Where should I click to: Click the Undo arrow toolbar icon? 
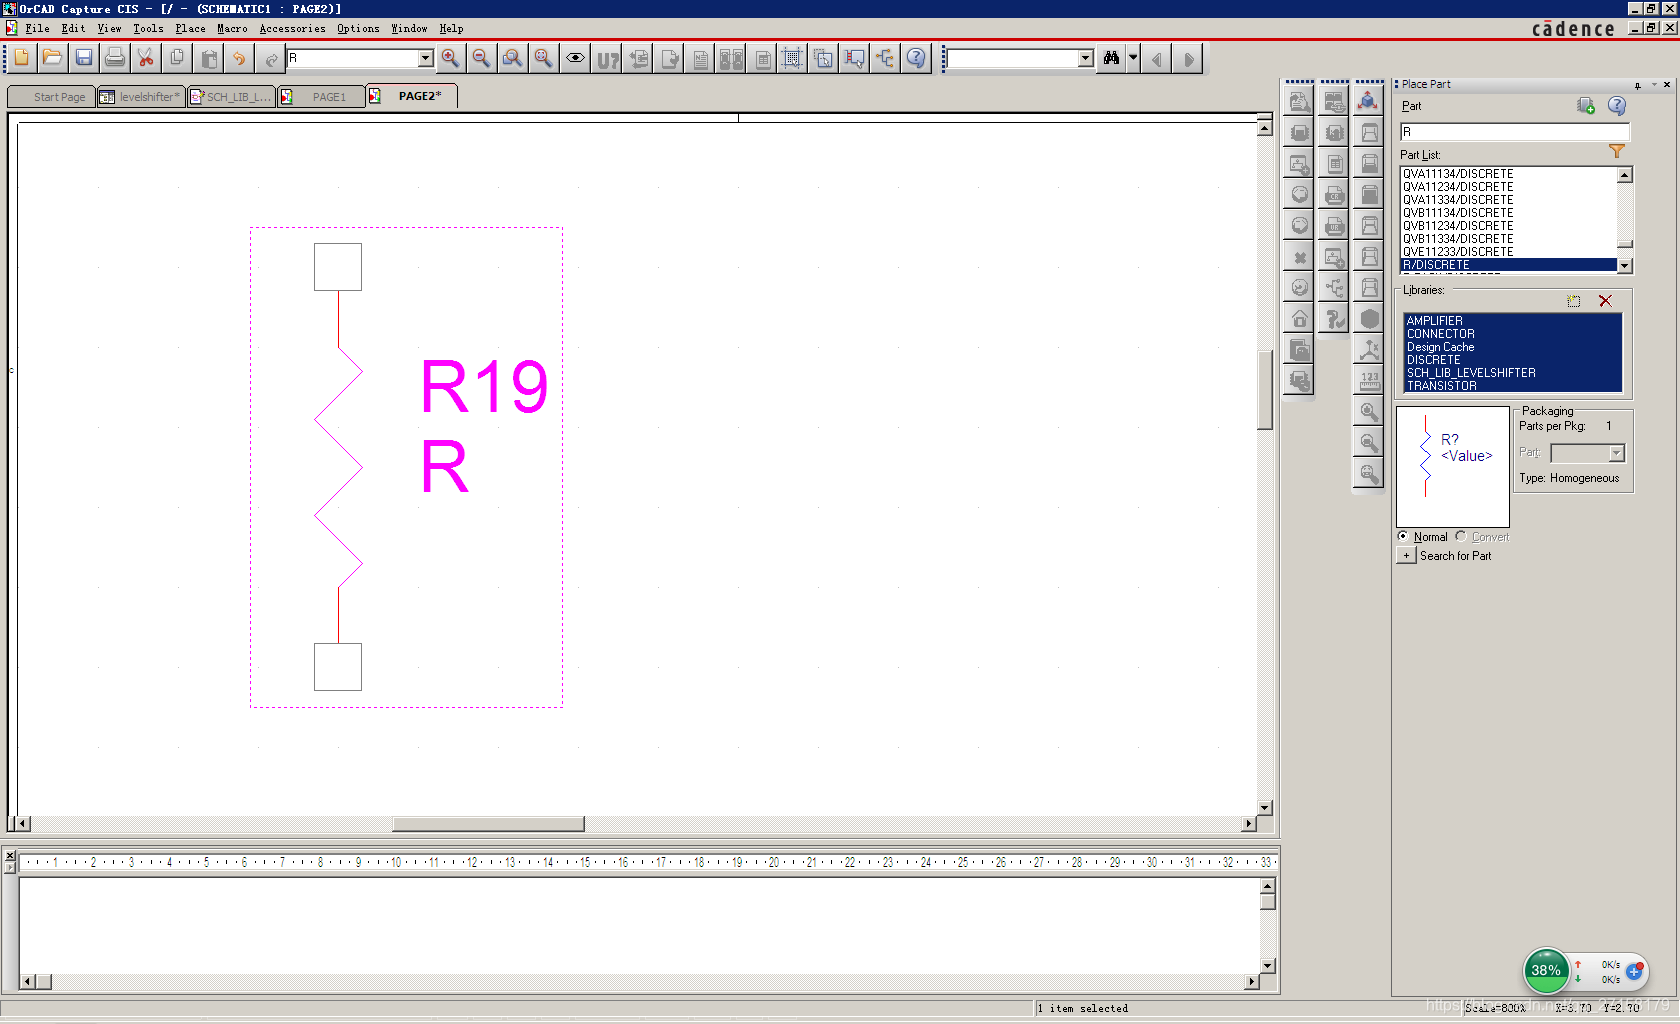coord(239,59)
